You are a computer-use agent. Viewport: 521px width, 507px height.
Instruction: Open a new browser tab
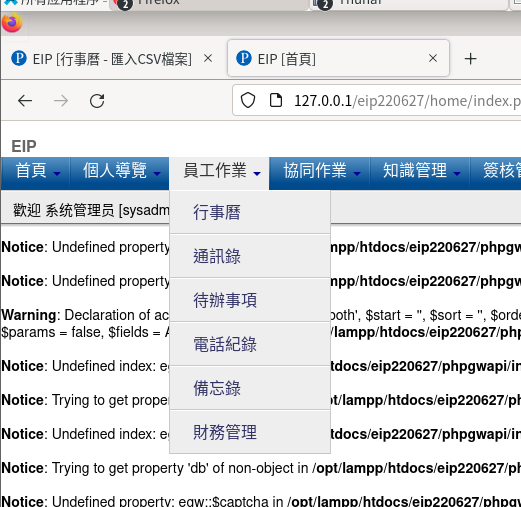[470, 59]
